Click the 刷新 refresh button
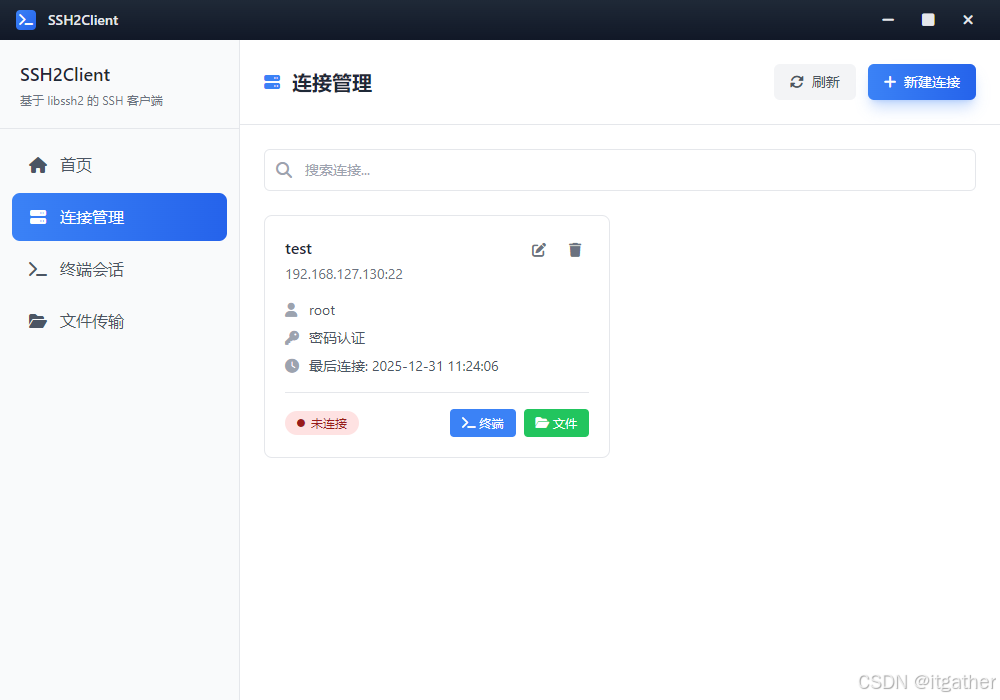Viewport: 1000px width, 700px height. 814,82
